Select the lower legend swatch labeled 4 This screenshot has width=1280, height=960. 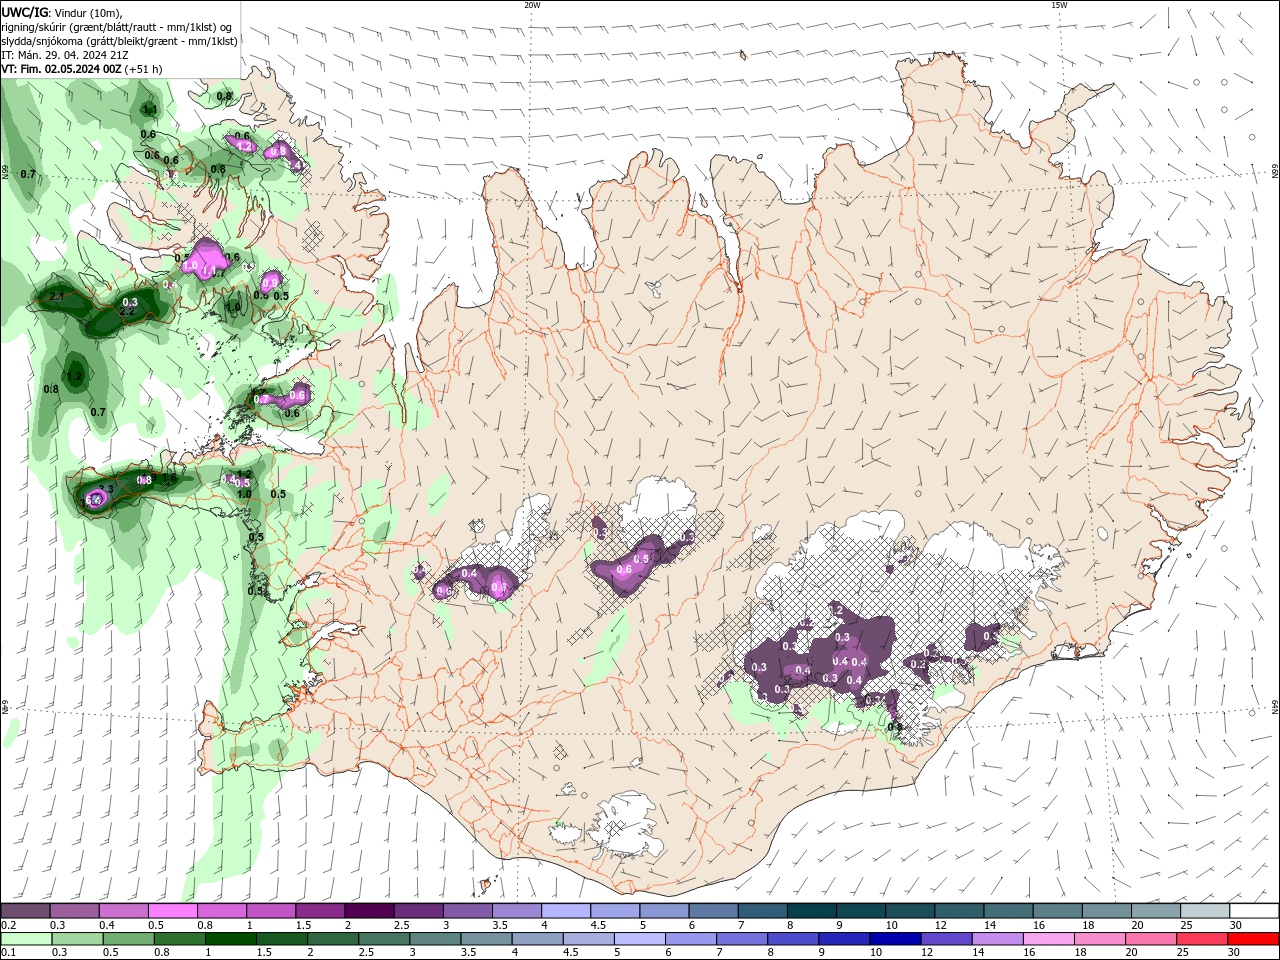(x=538, y=939)
